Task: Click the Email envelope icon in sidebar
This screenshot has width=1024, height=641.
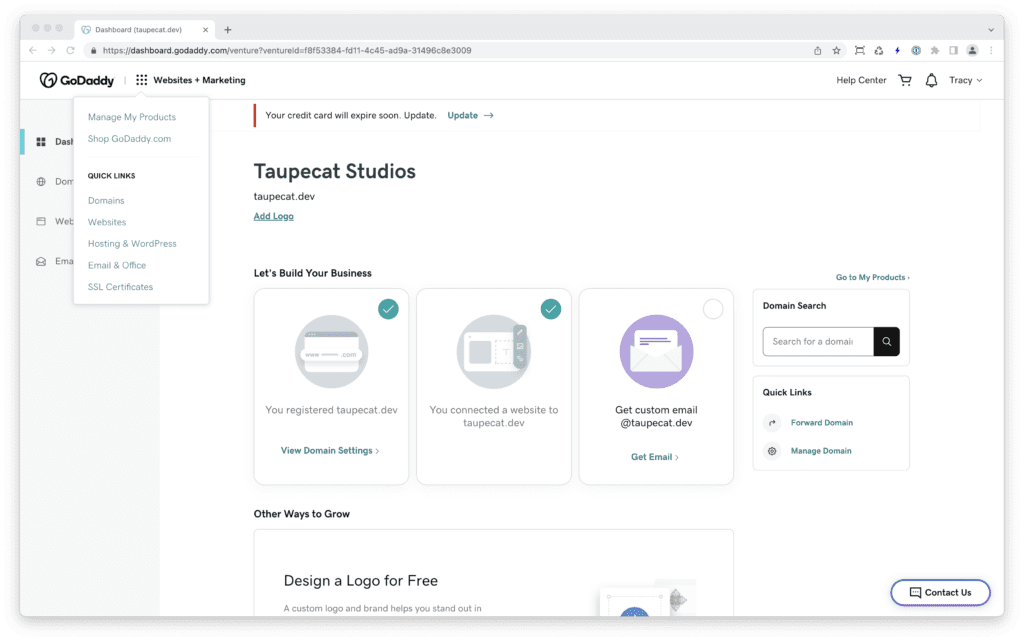Action: pos(41,261)
